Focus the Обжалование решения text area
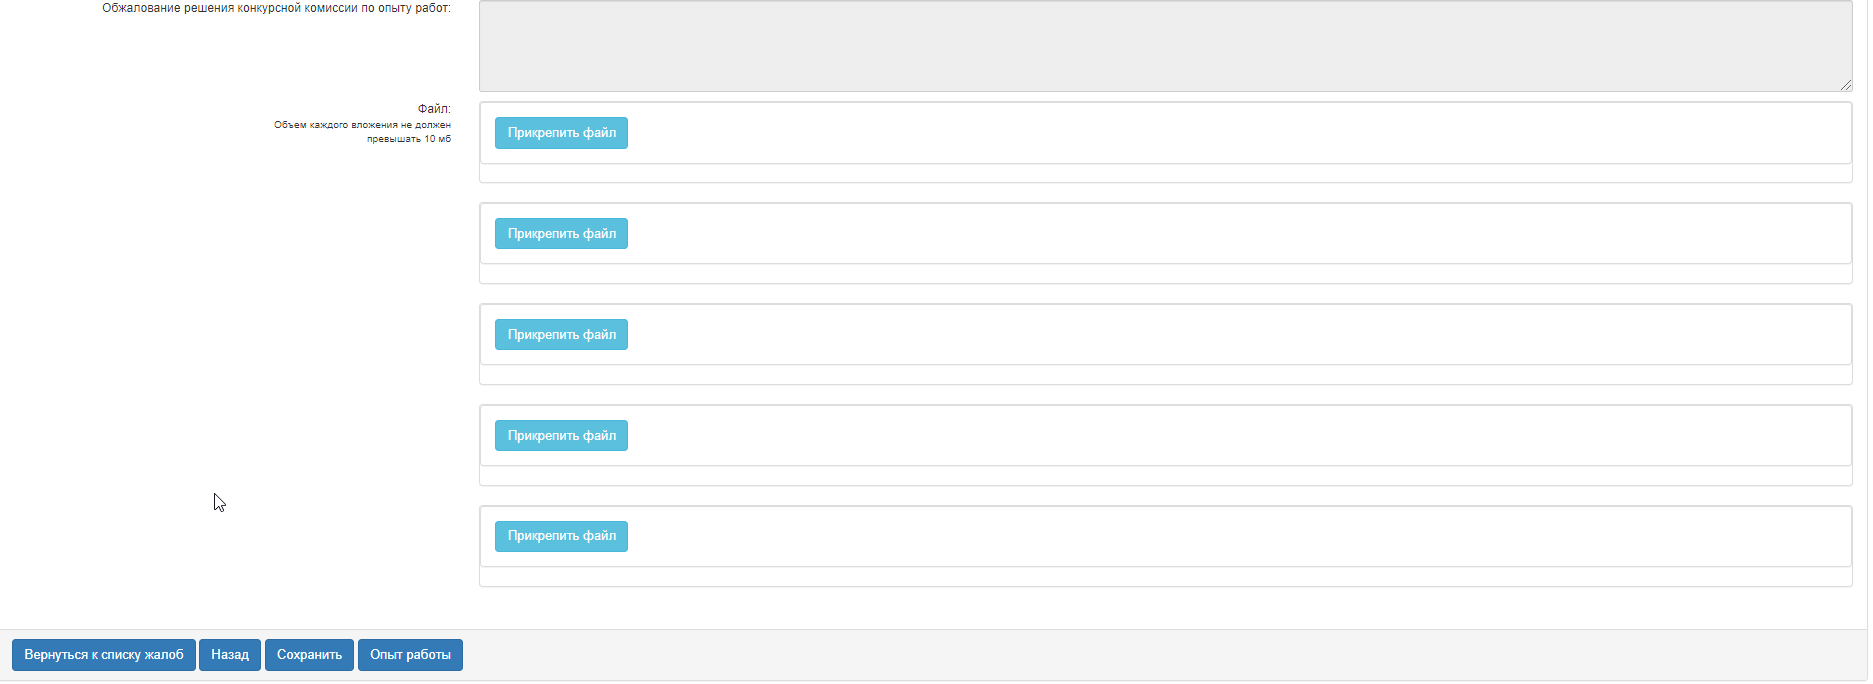This screenshot has width=1873, height=684. tap(1166, 46)
